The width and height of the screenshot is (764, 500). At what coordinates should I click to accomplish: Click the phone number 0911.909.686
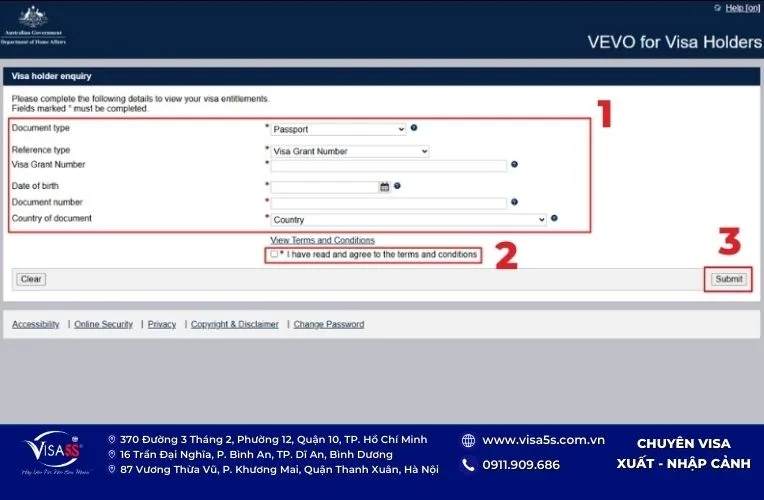point(521,465)
